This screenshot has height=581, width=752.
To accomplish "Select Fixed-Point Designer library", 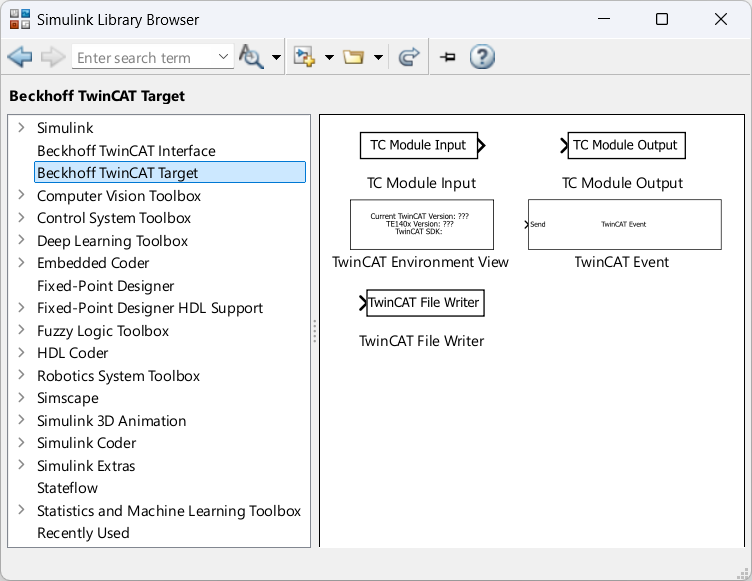I will pyautogui.click(x=106, y=286).
